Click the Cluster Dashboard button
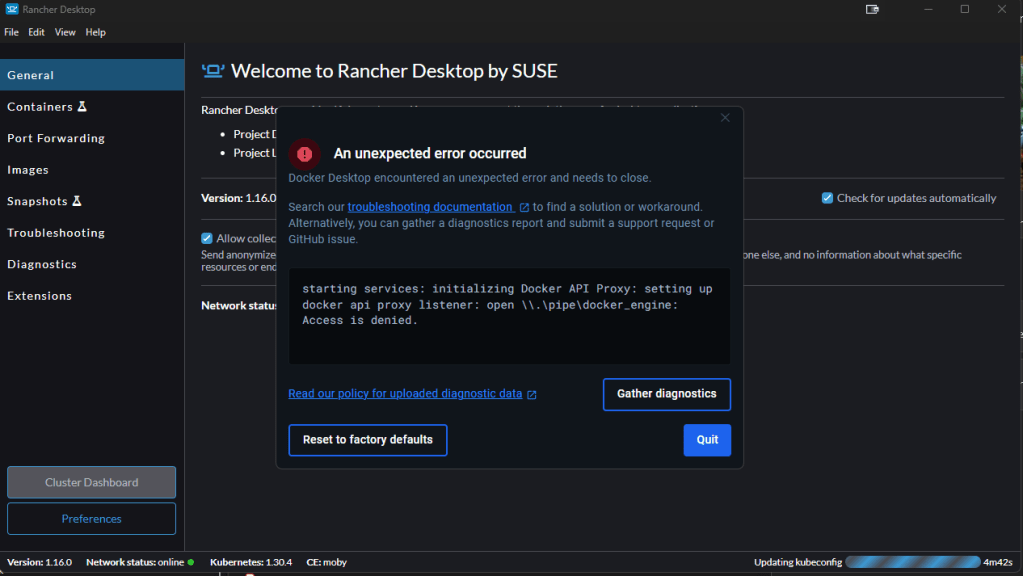The image size is (1023, 576). point(91,482)
